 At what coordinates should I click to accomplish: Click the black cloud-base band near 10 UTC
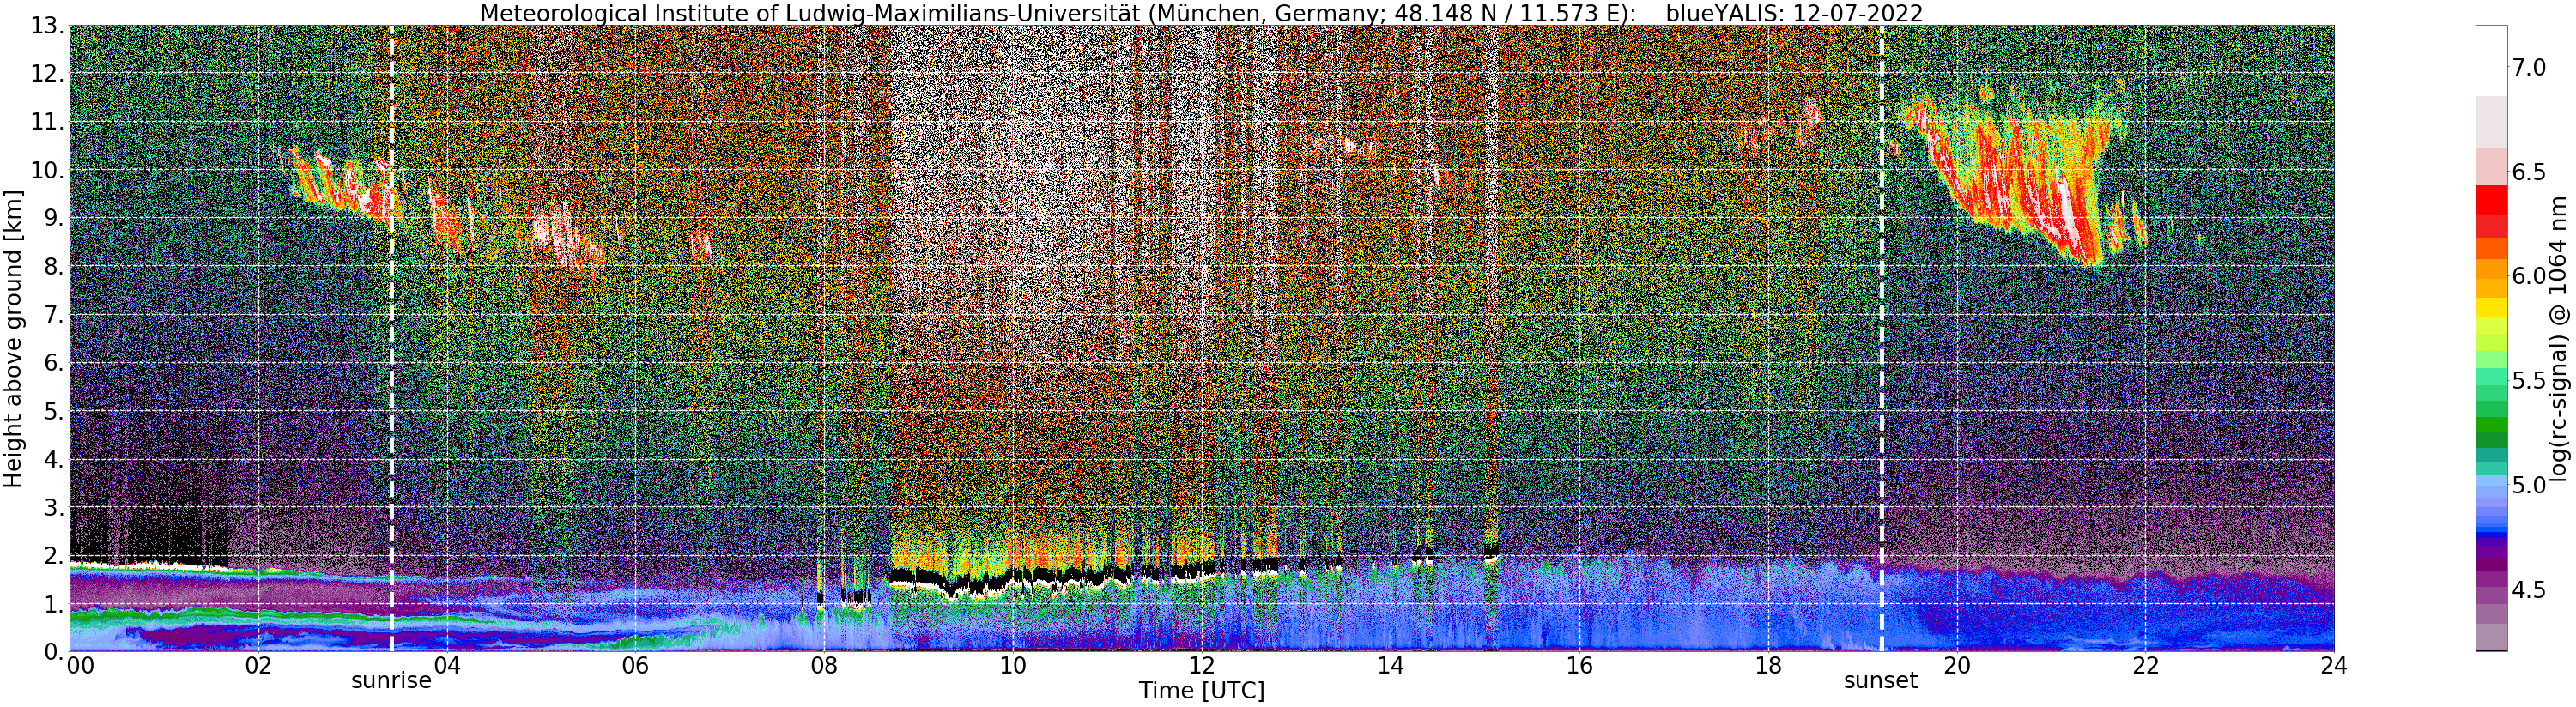coord(1010,578)
